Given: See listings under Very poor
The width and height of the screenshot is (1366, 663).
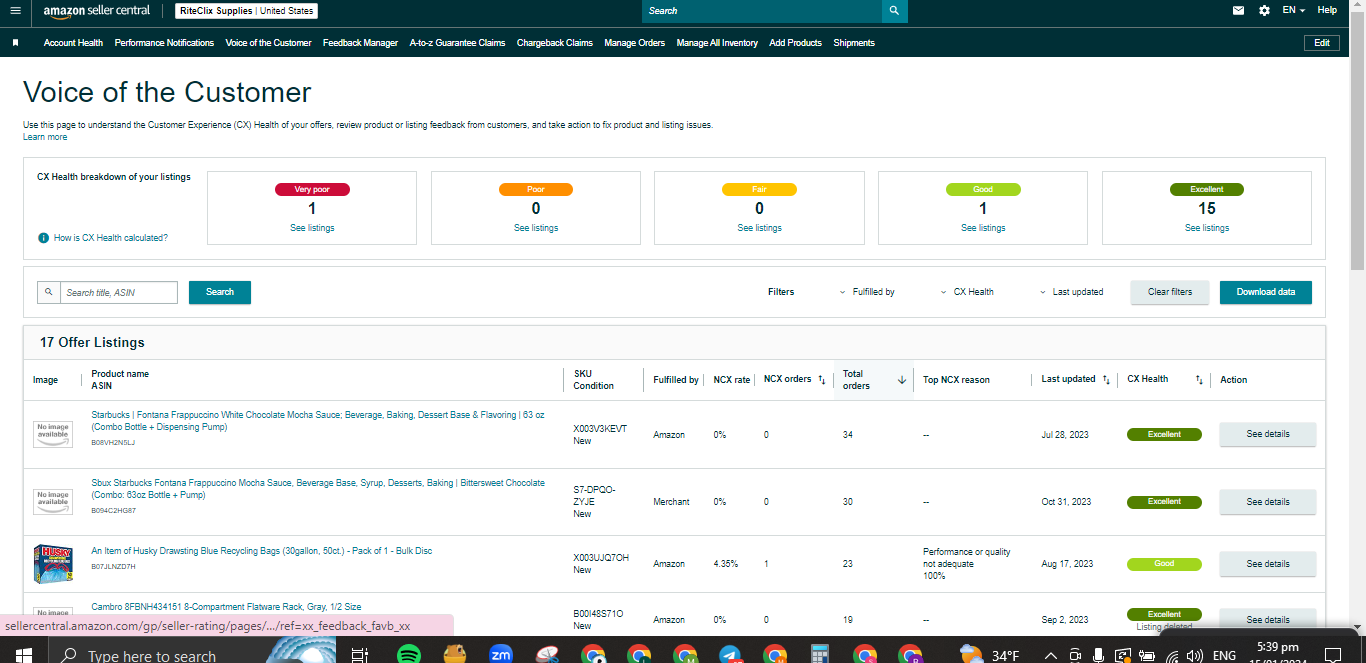Looking at the screenshot, I should (312, 228).
